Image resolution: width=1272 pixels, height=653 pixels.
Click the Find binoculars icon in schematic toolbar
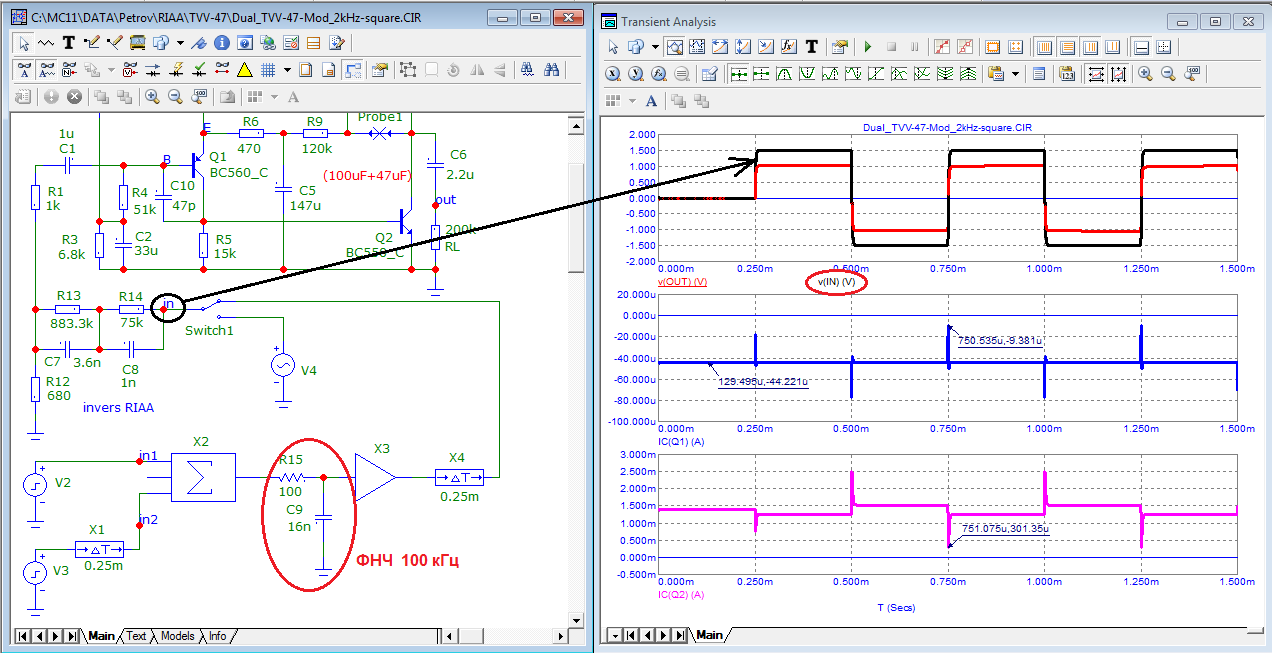[551, 70]
